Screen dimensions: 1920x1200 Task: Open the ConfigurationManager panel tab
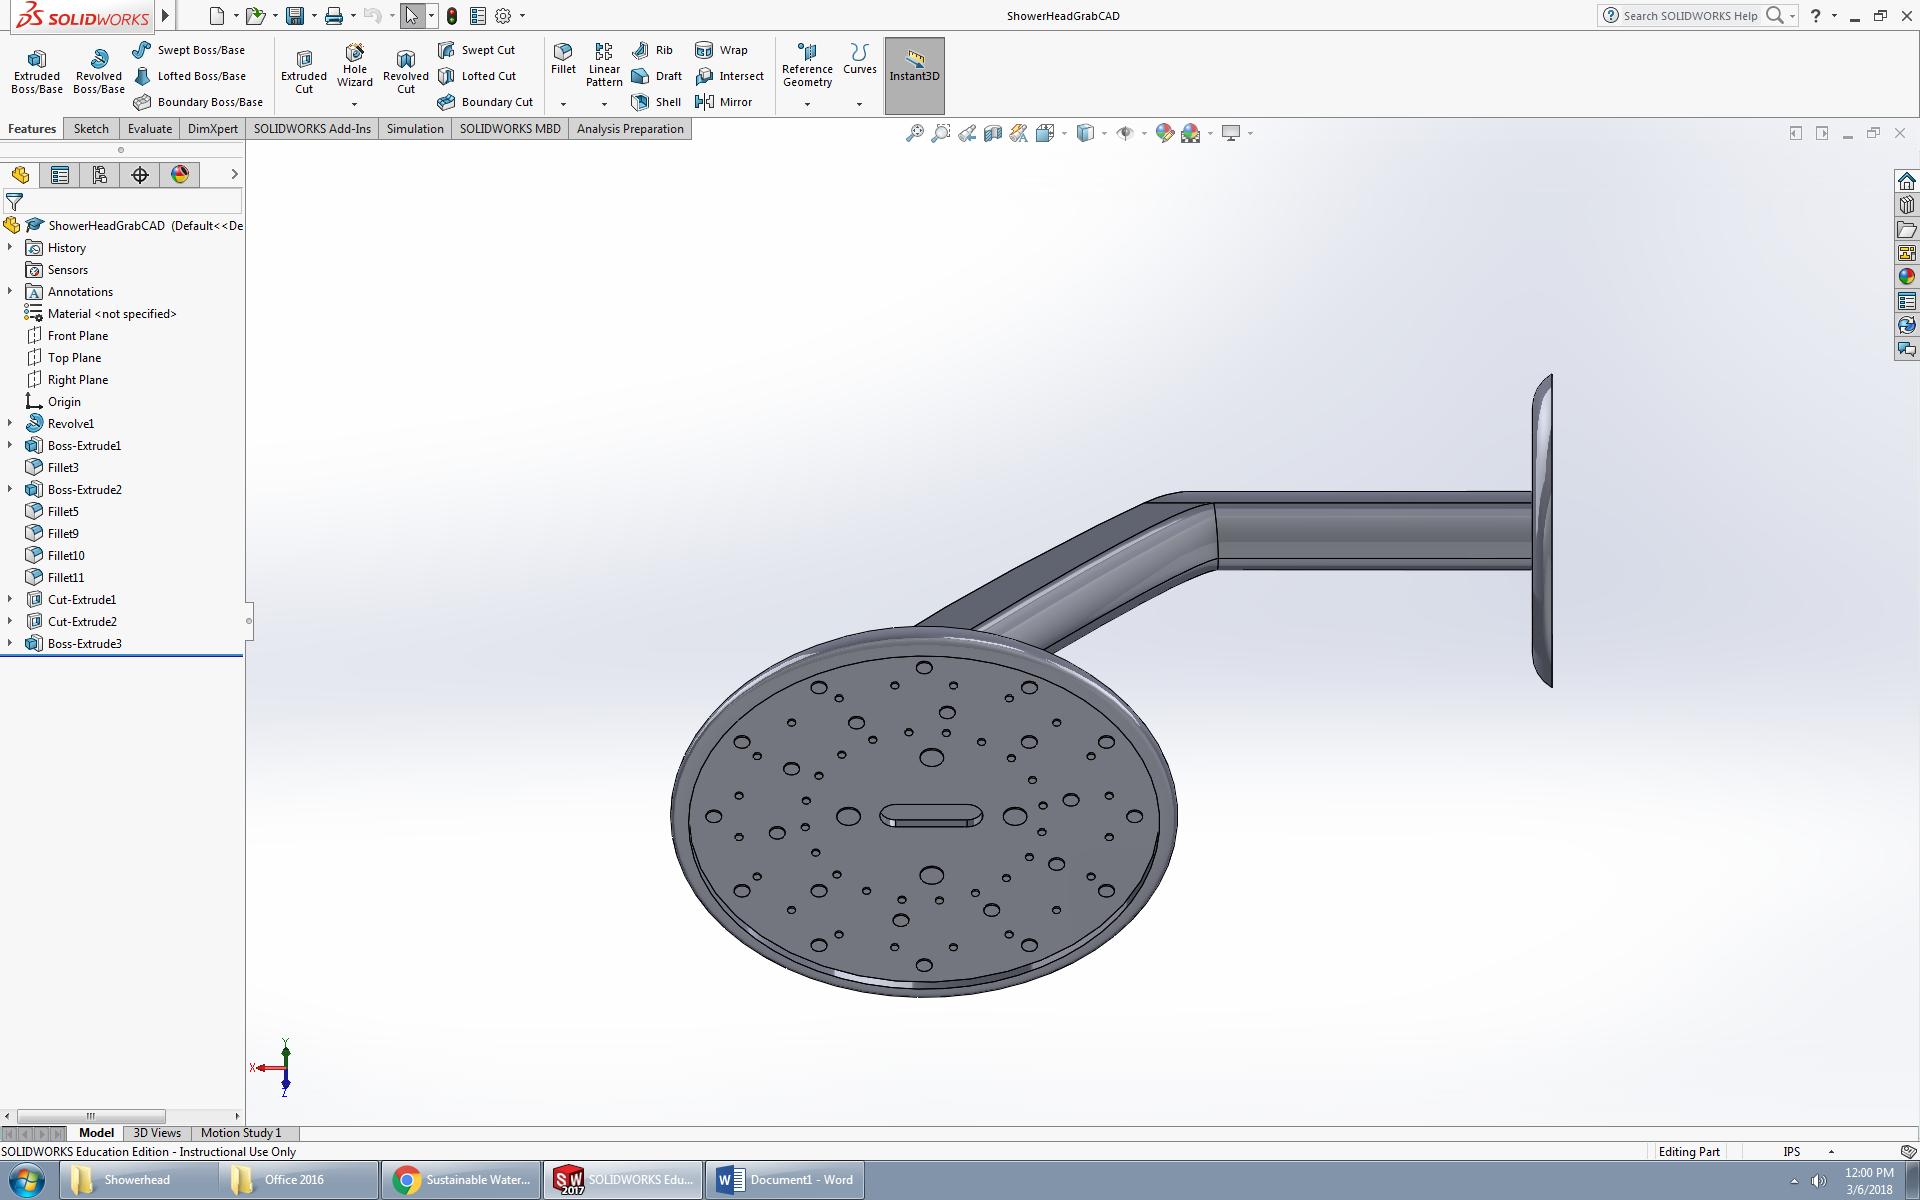100,175
